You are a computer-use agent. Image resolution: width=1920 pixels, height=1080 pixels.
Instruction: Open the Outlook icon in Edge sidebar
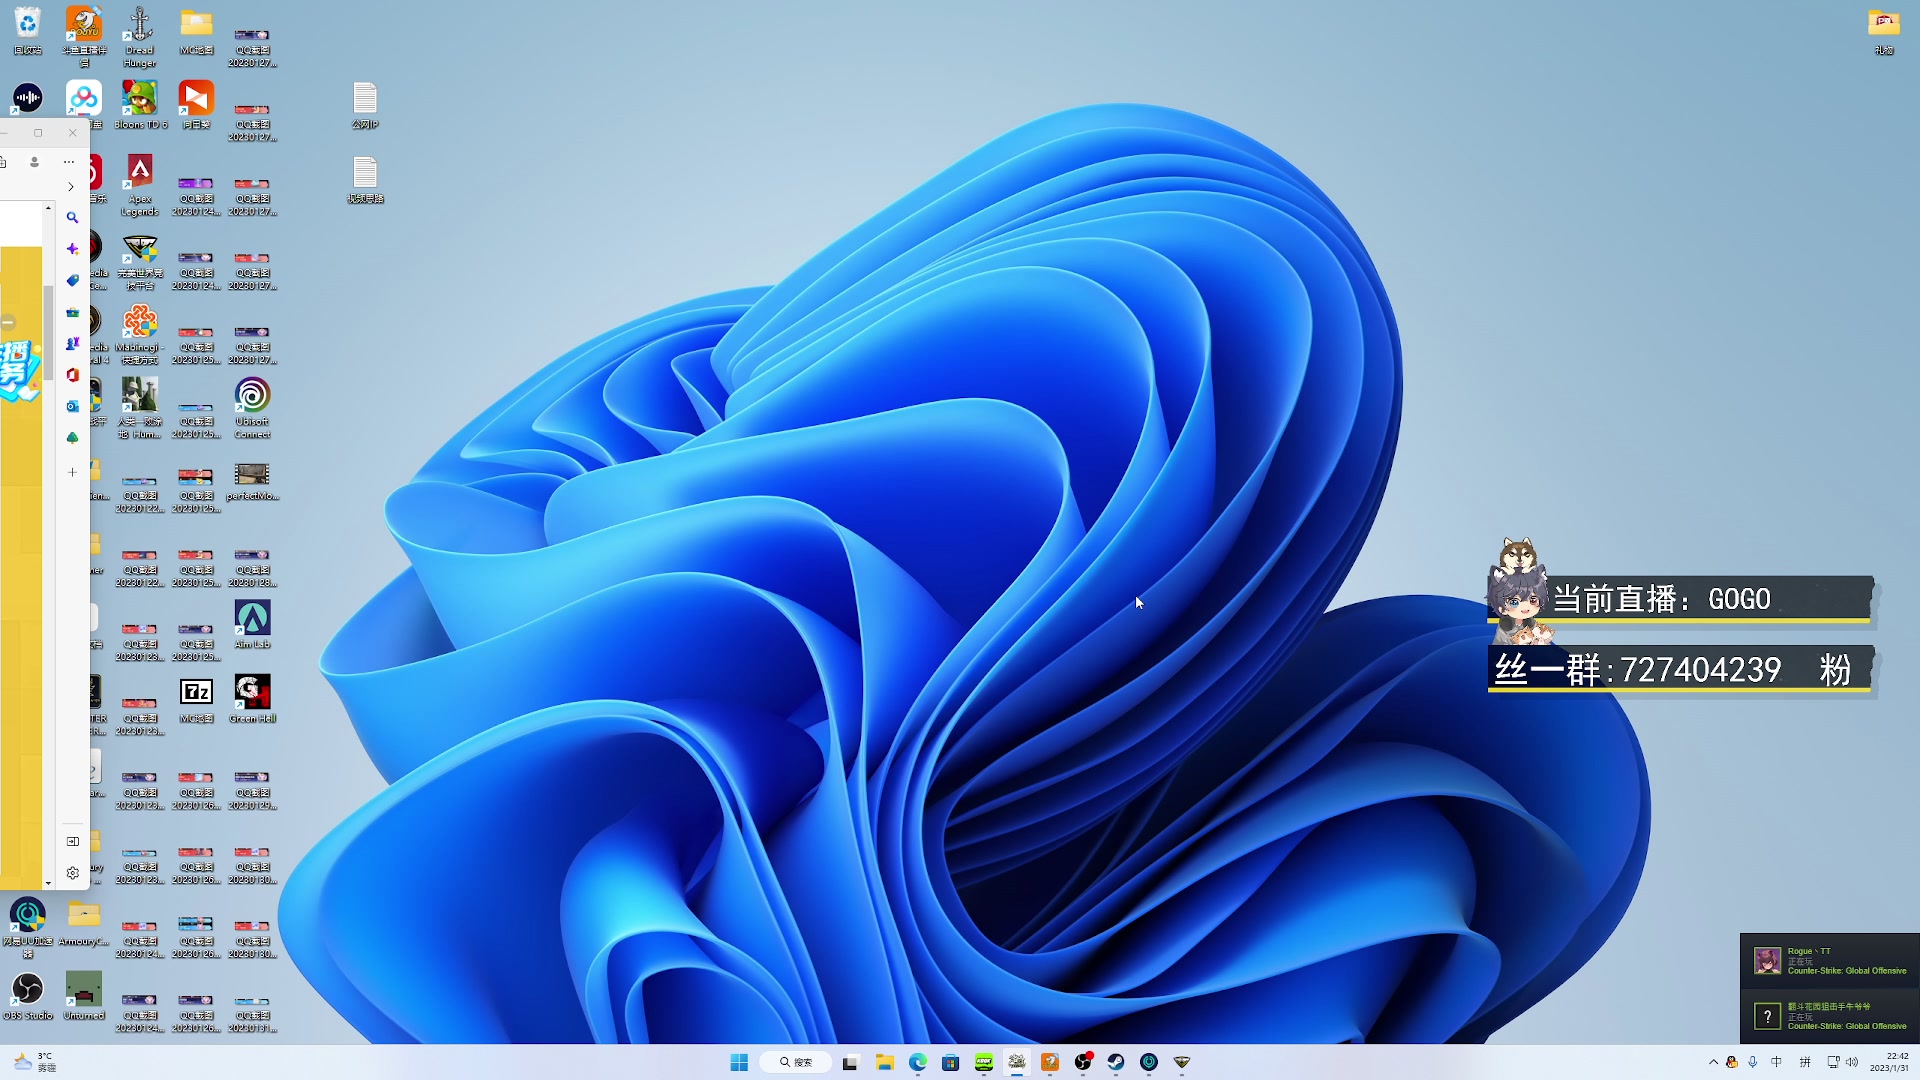point(72,406)
